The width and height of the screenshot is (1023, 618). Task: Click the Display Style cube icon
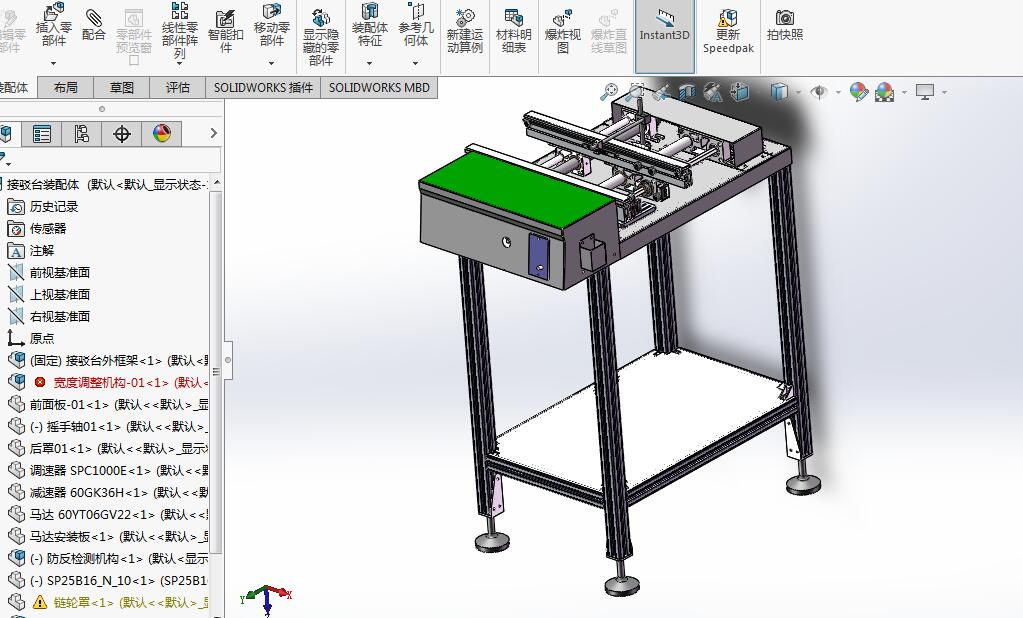pyautogui.click(x=779, y=92)
